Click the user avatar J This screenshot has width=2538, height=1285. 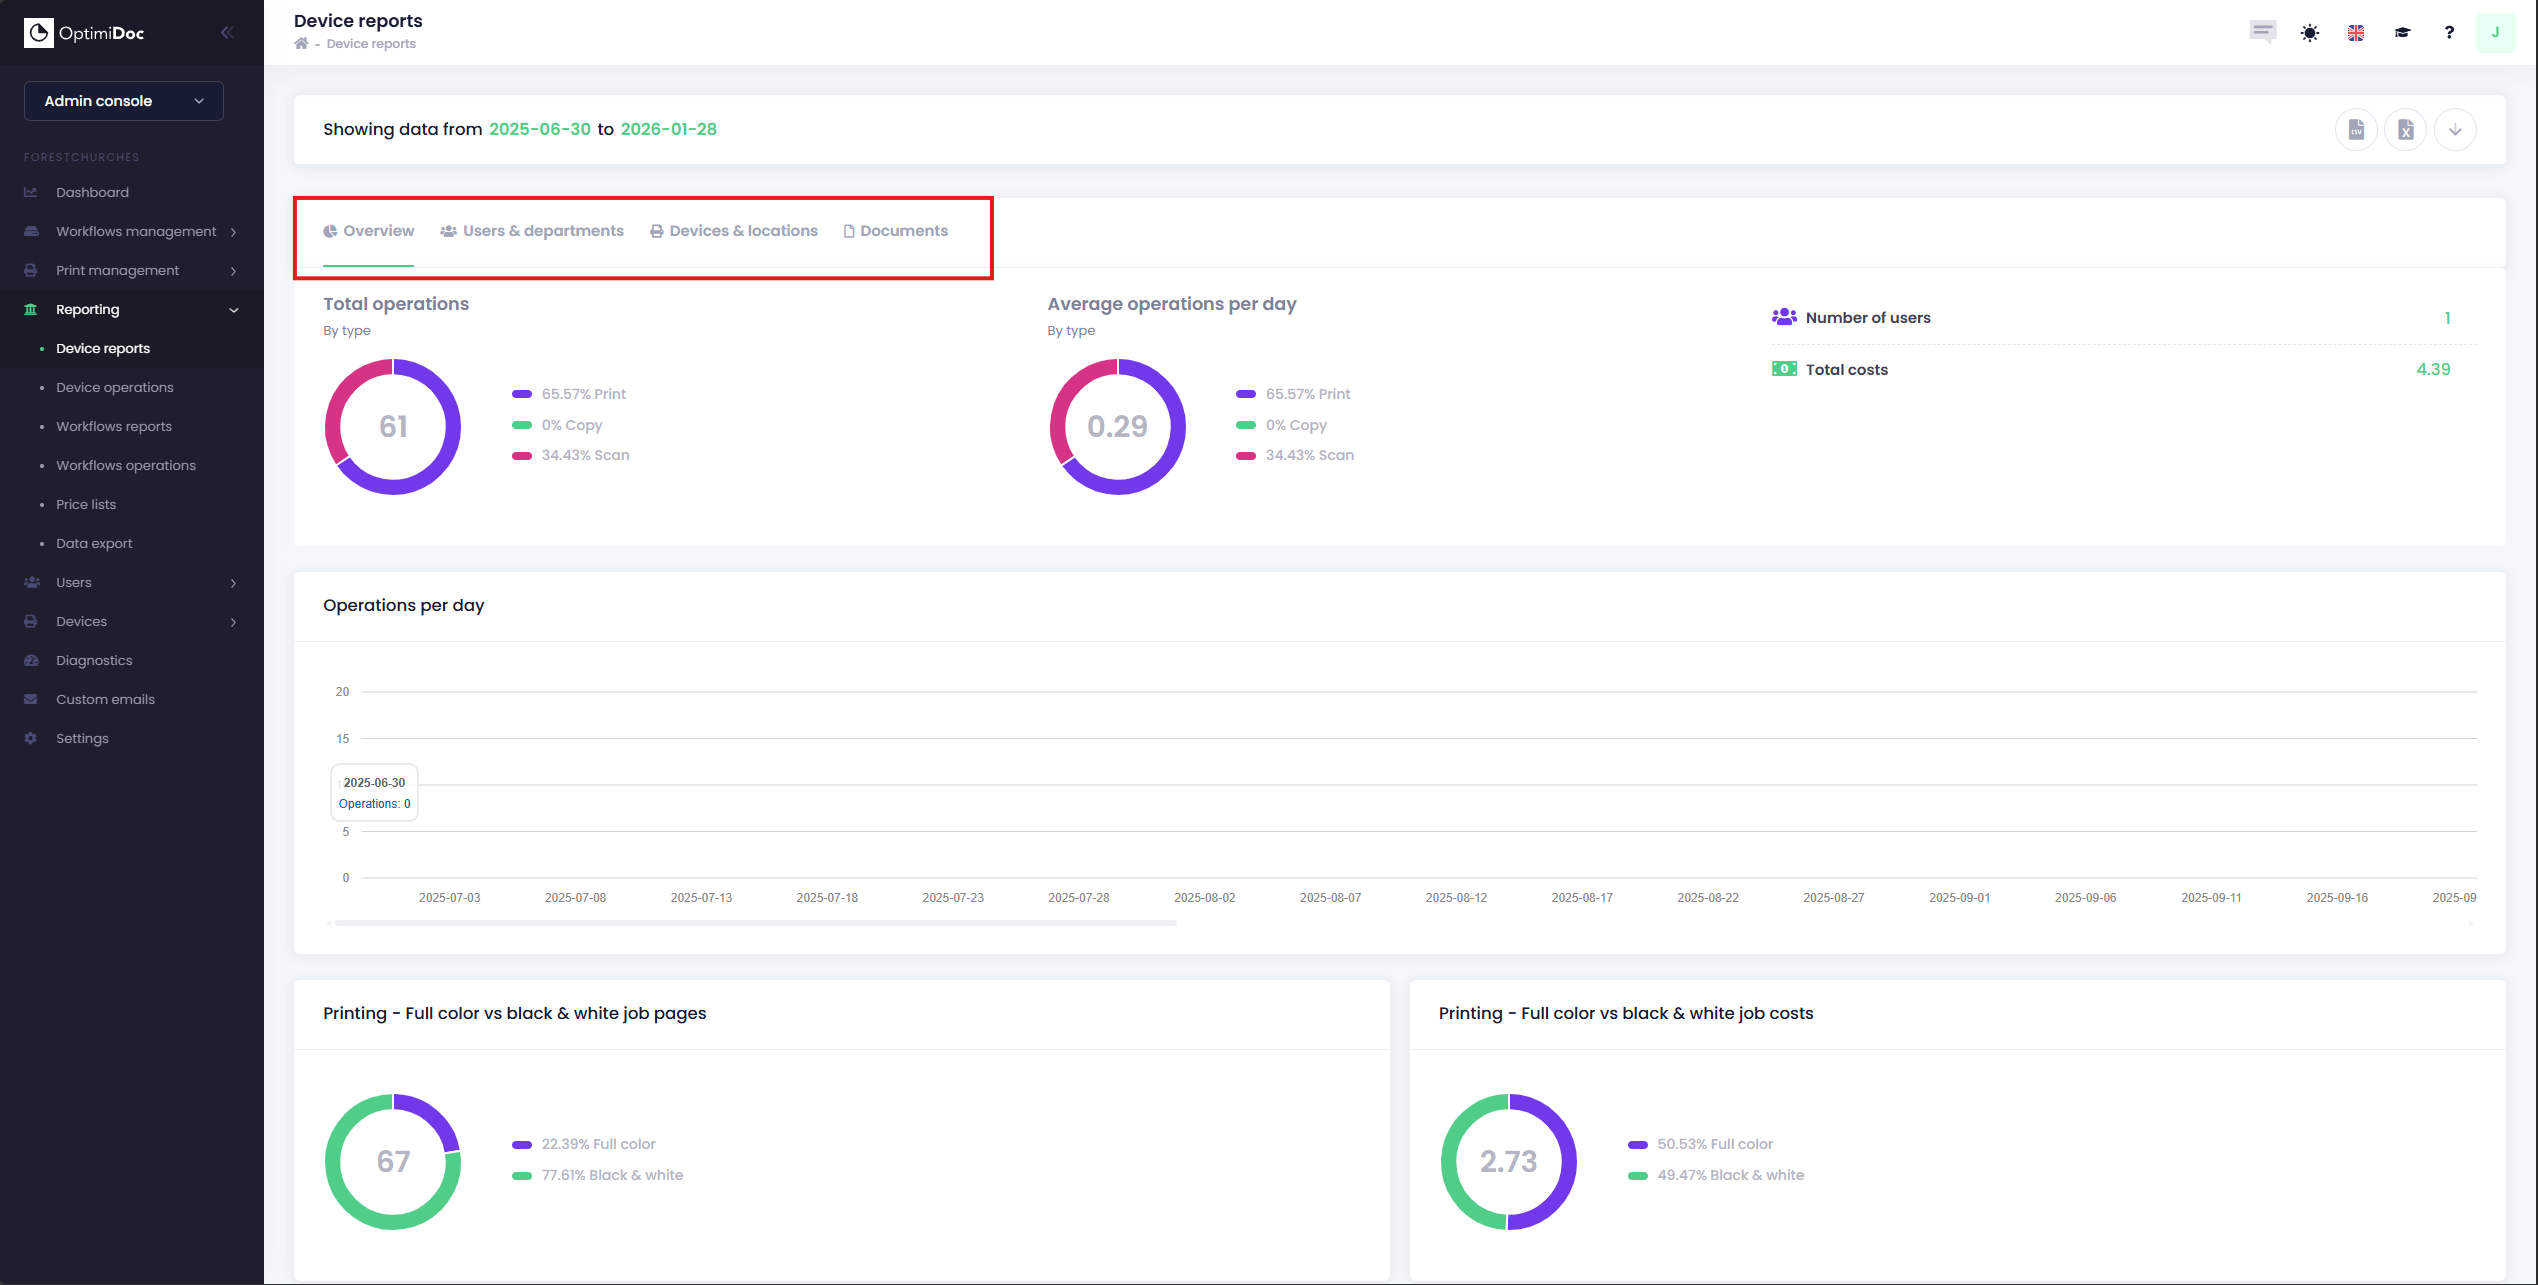(x=2494, y=33)
